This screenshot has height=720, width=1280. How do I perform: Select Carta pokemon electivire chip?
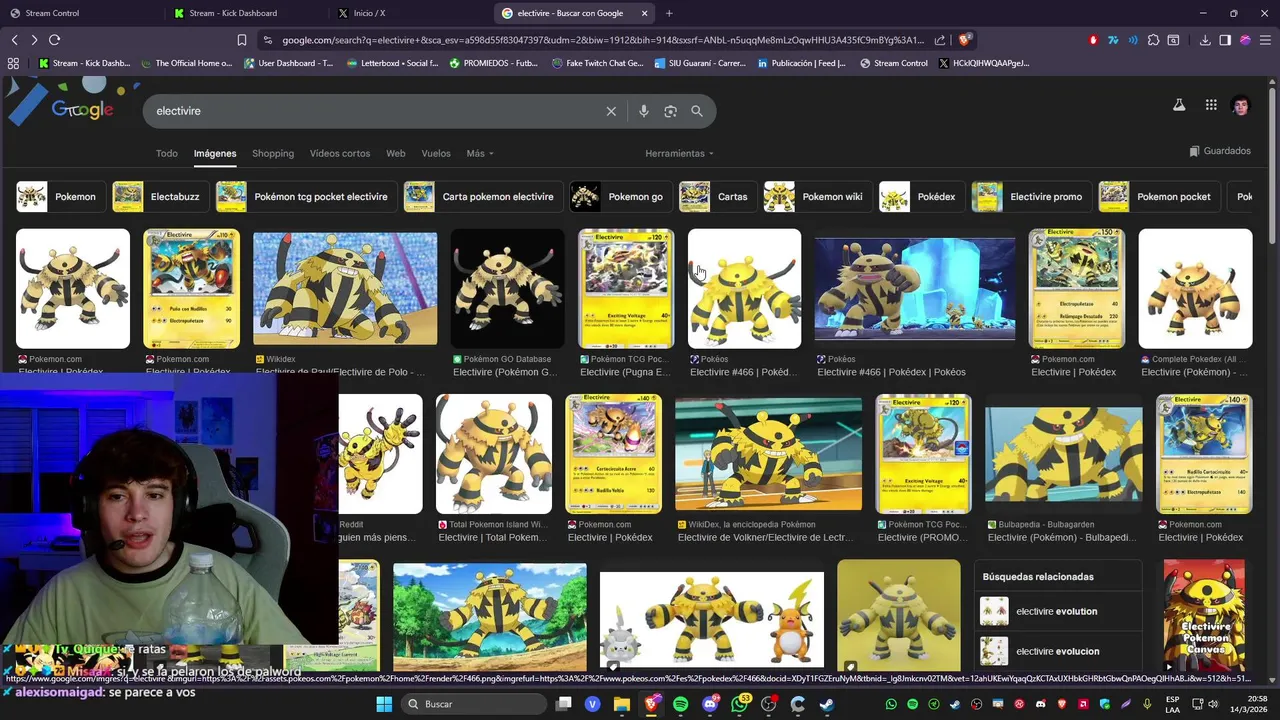click(482, 197)
